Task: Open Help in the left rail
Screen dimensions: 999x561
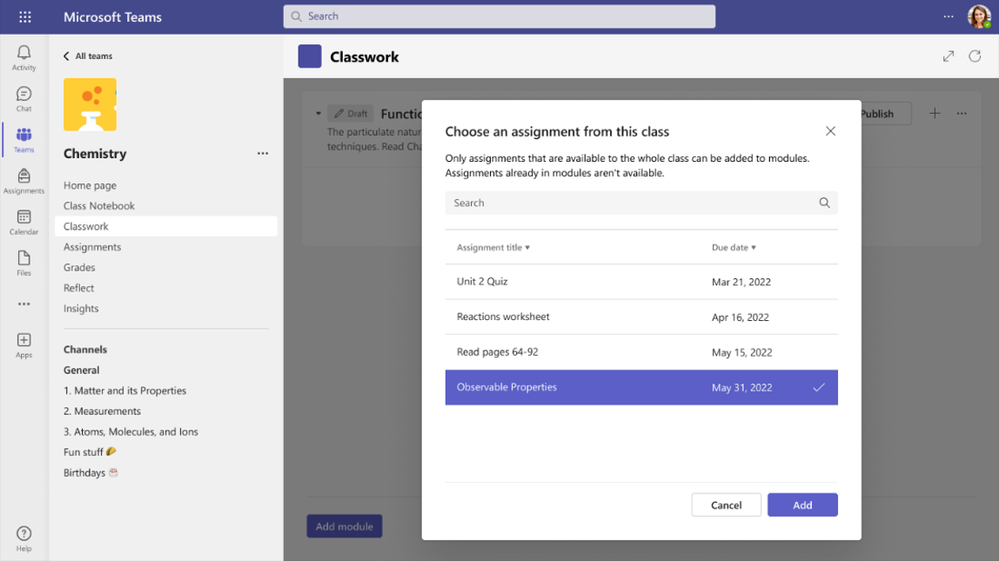Action: 24,539
